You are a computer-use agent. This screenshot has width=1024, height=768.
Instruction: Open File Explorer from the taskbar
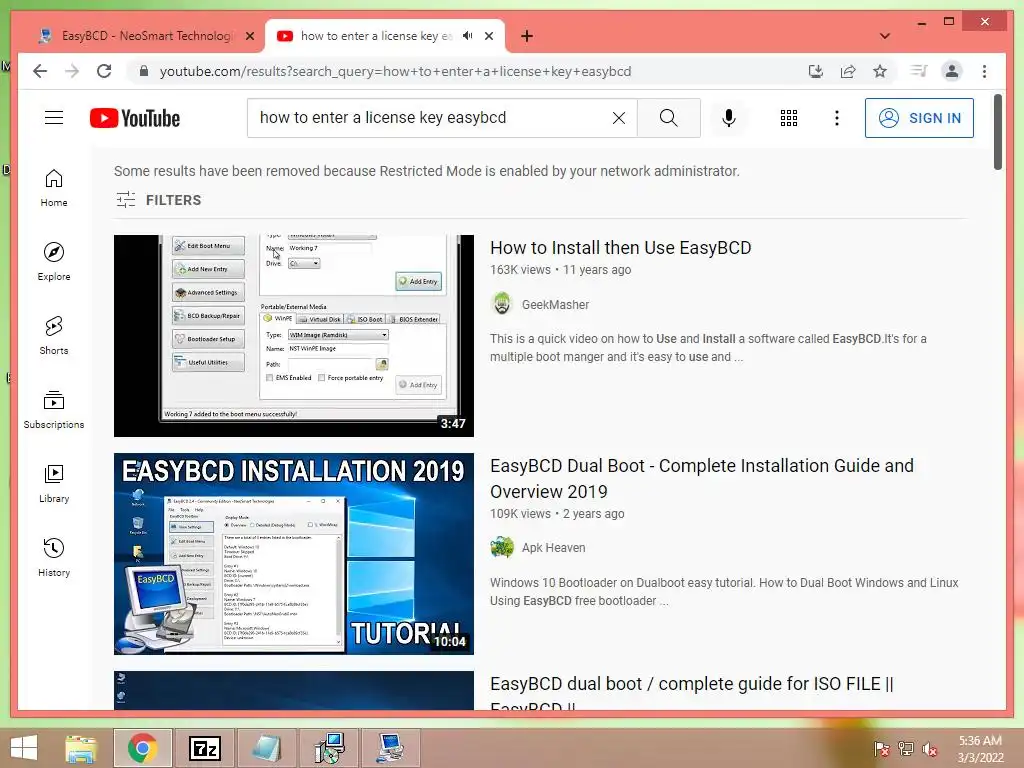coord(80,748)
